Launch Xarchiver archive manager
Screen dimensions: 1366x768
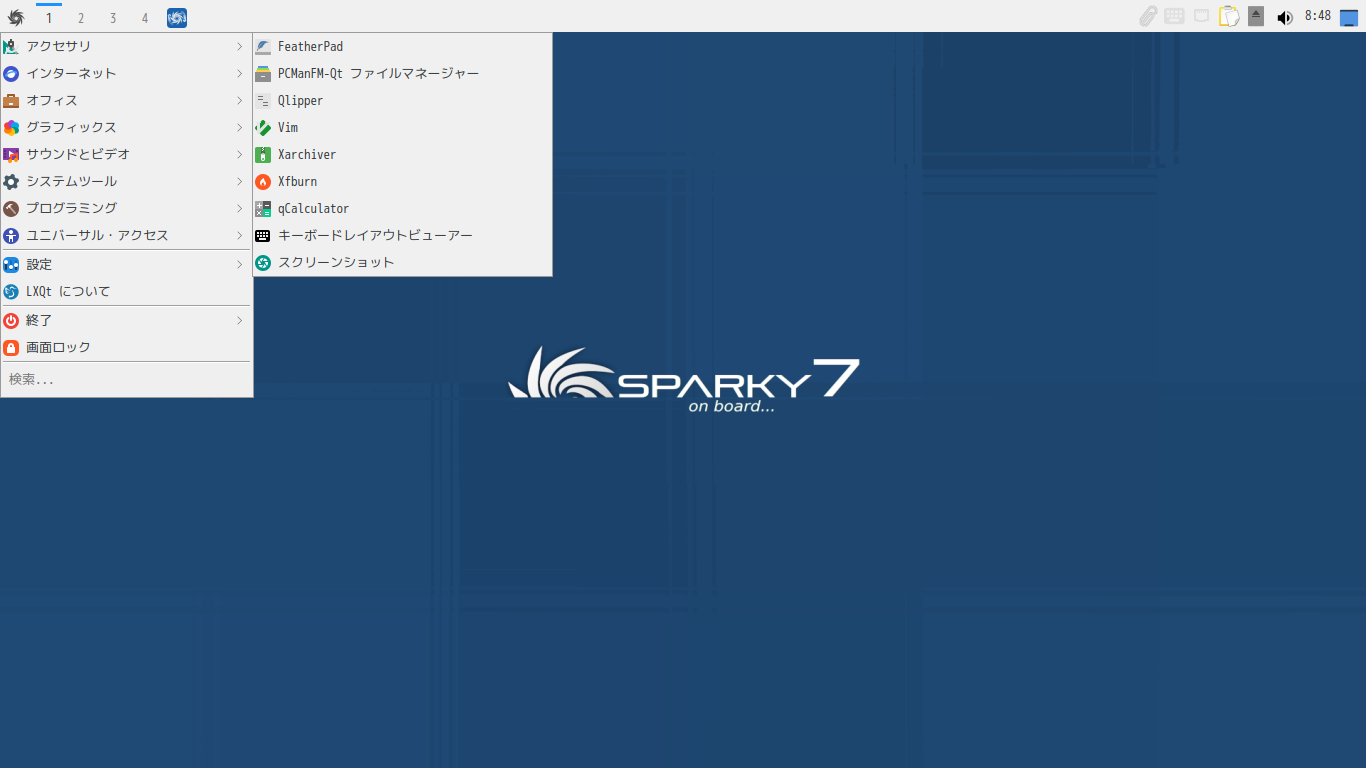[402, 155]
